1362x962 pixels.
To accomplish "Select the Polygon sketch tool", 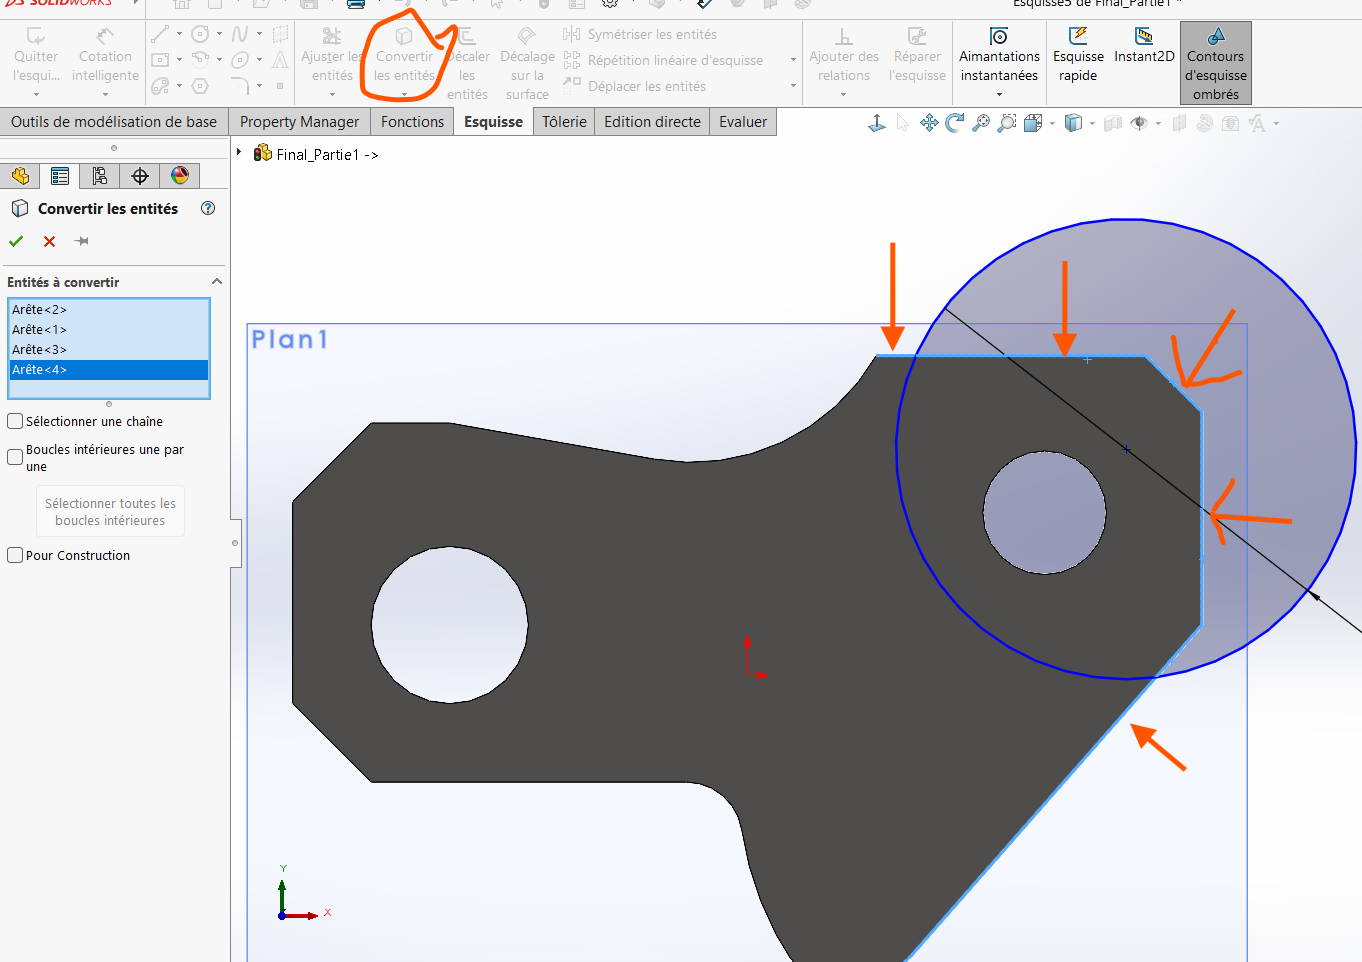I will pyautogui.click(x=200, y=86).
